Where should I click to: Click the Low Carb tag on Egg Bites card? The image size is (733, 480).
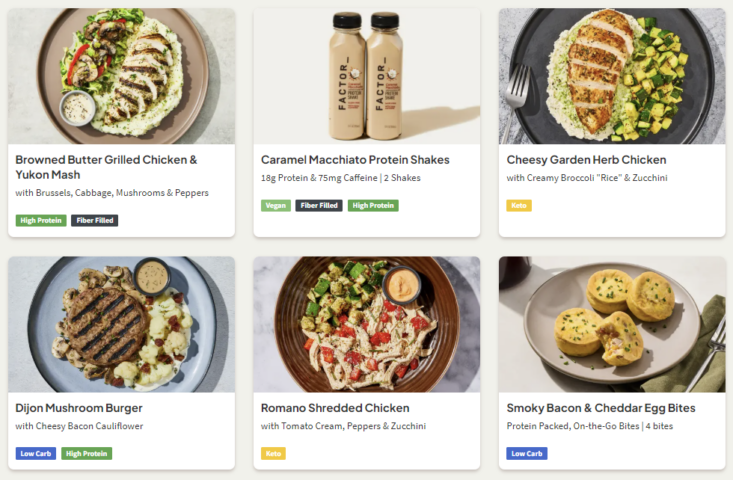(x=527, y=454)
